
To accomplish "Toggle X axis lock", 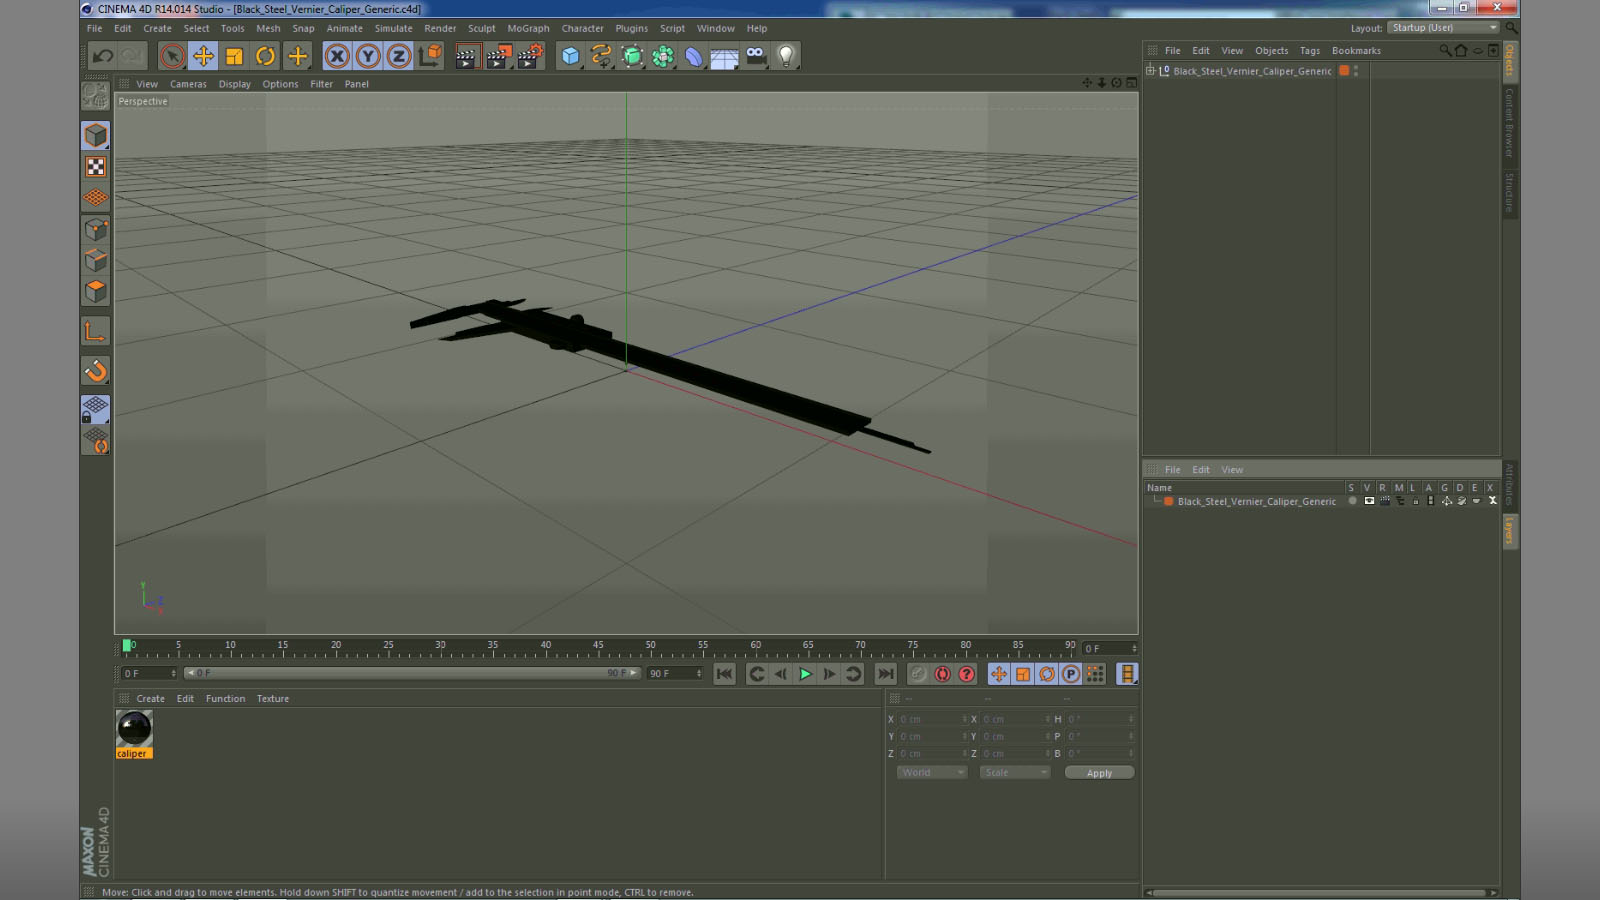I will [x=337, y=56].
